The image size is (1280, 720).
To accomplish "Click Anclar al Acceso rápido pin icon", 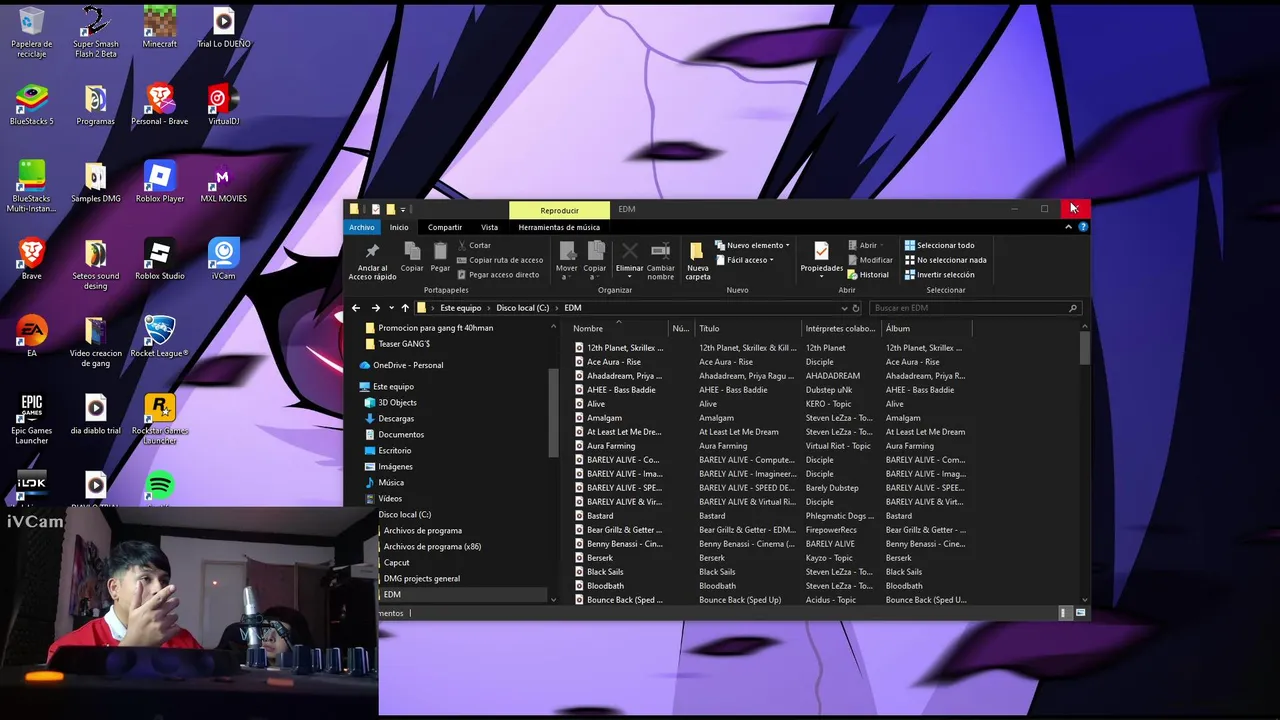I will [372, 251].
